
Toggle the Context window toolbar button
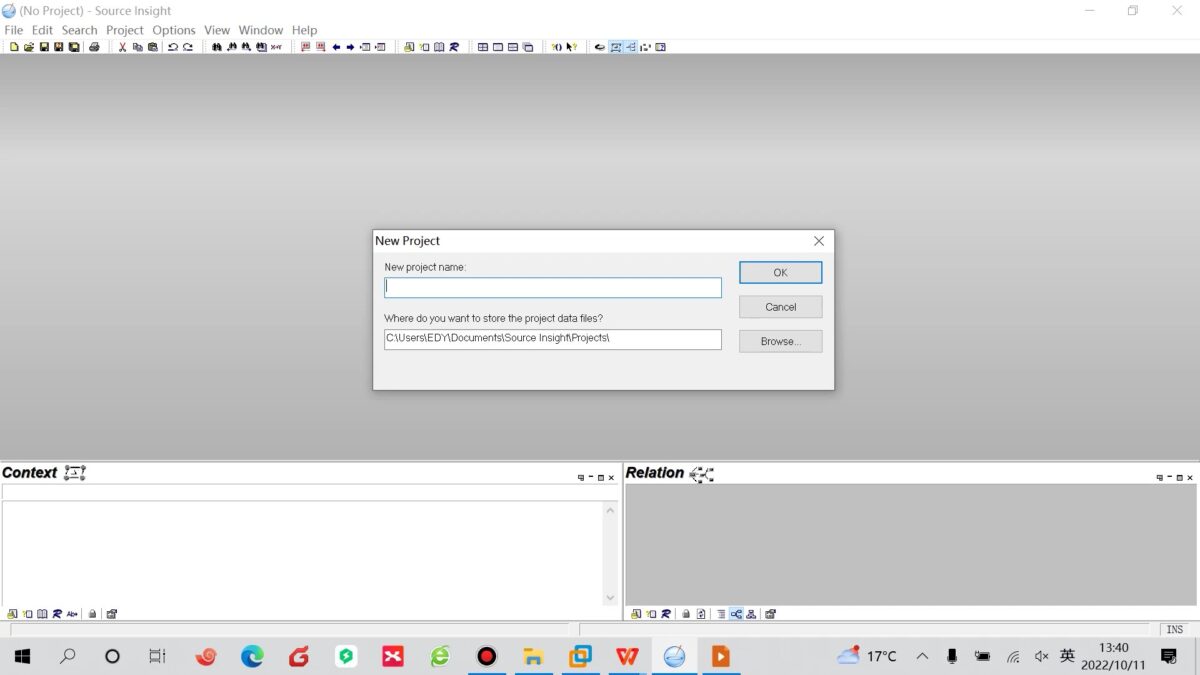[616, 47]
